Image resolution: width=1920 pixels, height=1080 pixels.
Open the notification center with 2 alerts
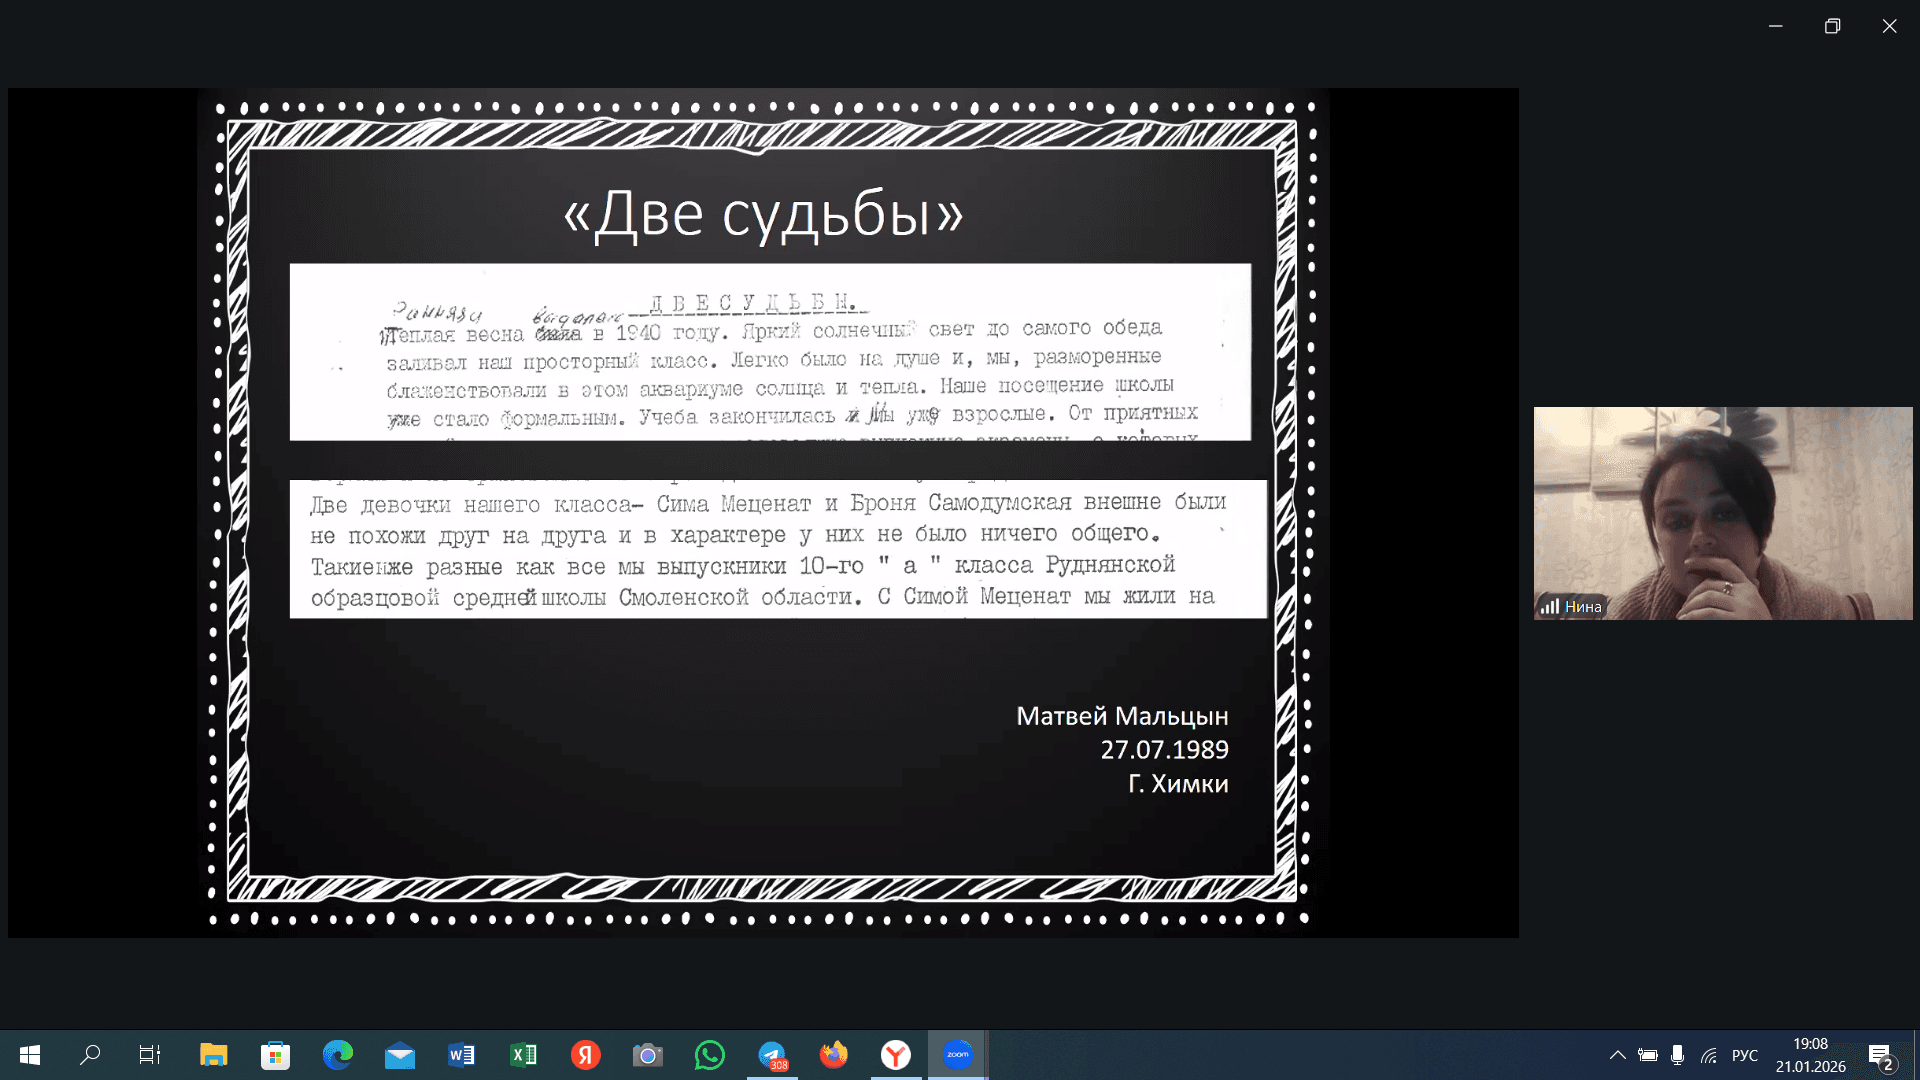click(1880, 1056)
